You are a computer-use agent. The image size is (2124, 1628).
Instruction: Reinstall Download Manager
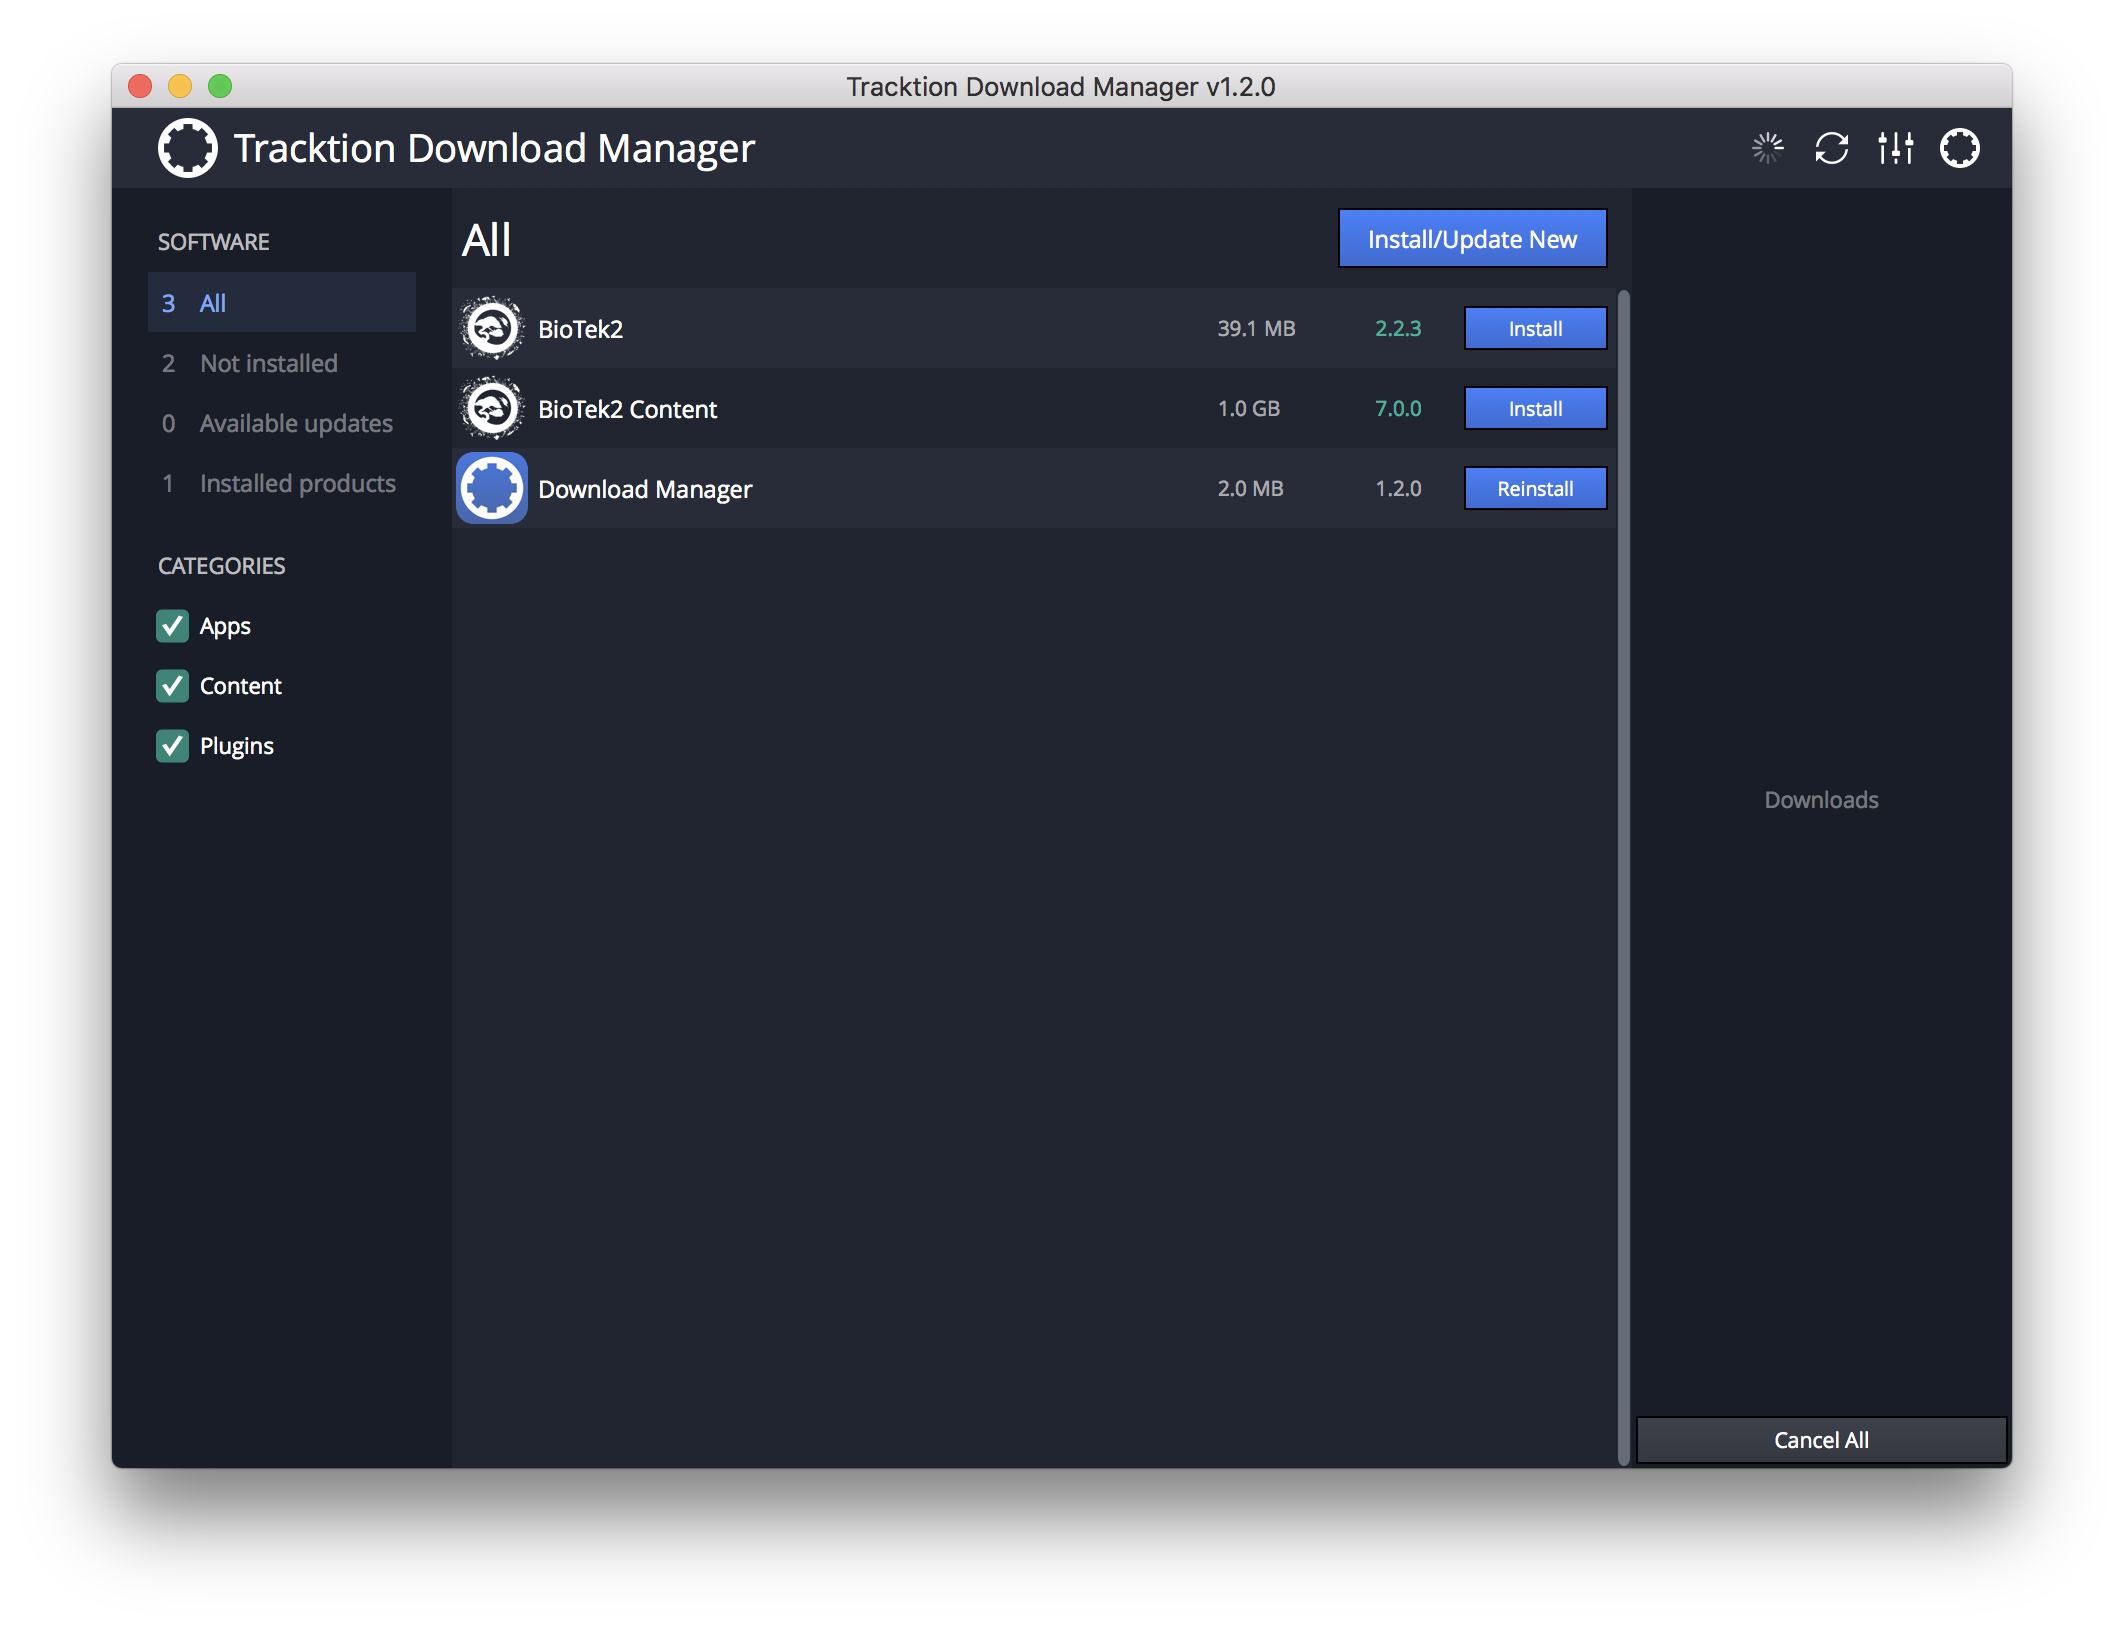[x=1534, y=489]
